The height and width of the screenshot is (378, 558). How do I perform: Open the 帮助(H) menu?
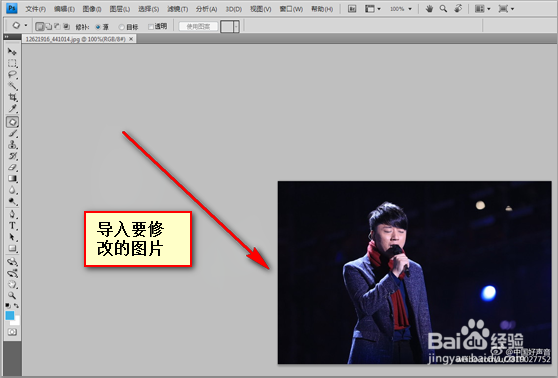(x=322, y=9)
